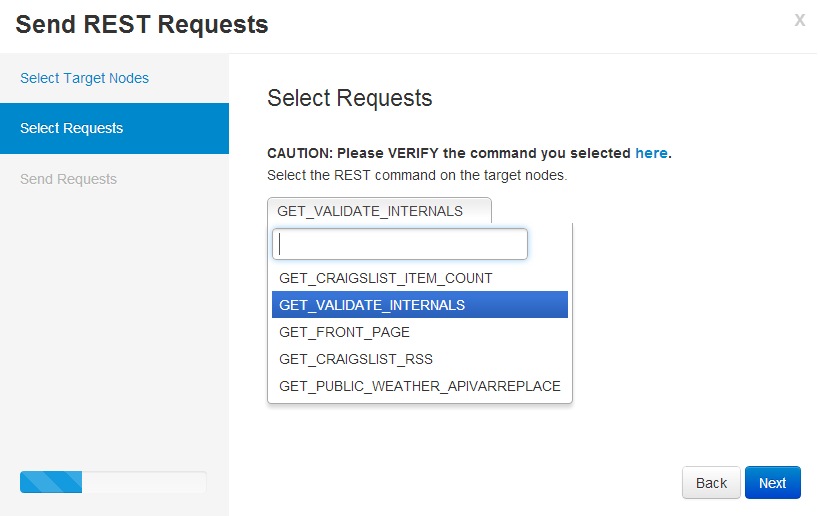Click the 'here' verification link
The image size is (820, 516).
(x=651, y=153)
